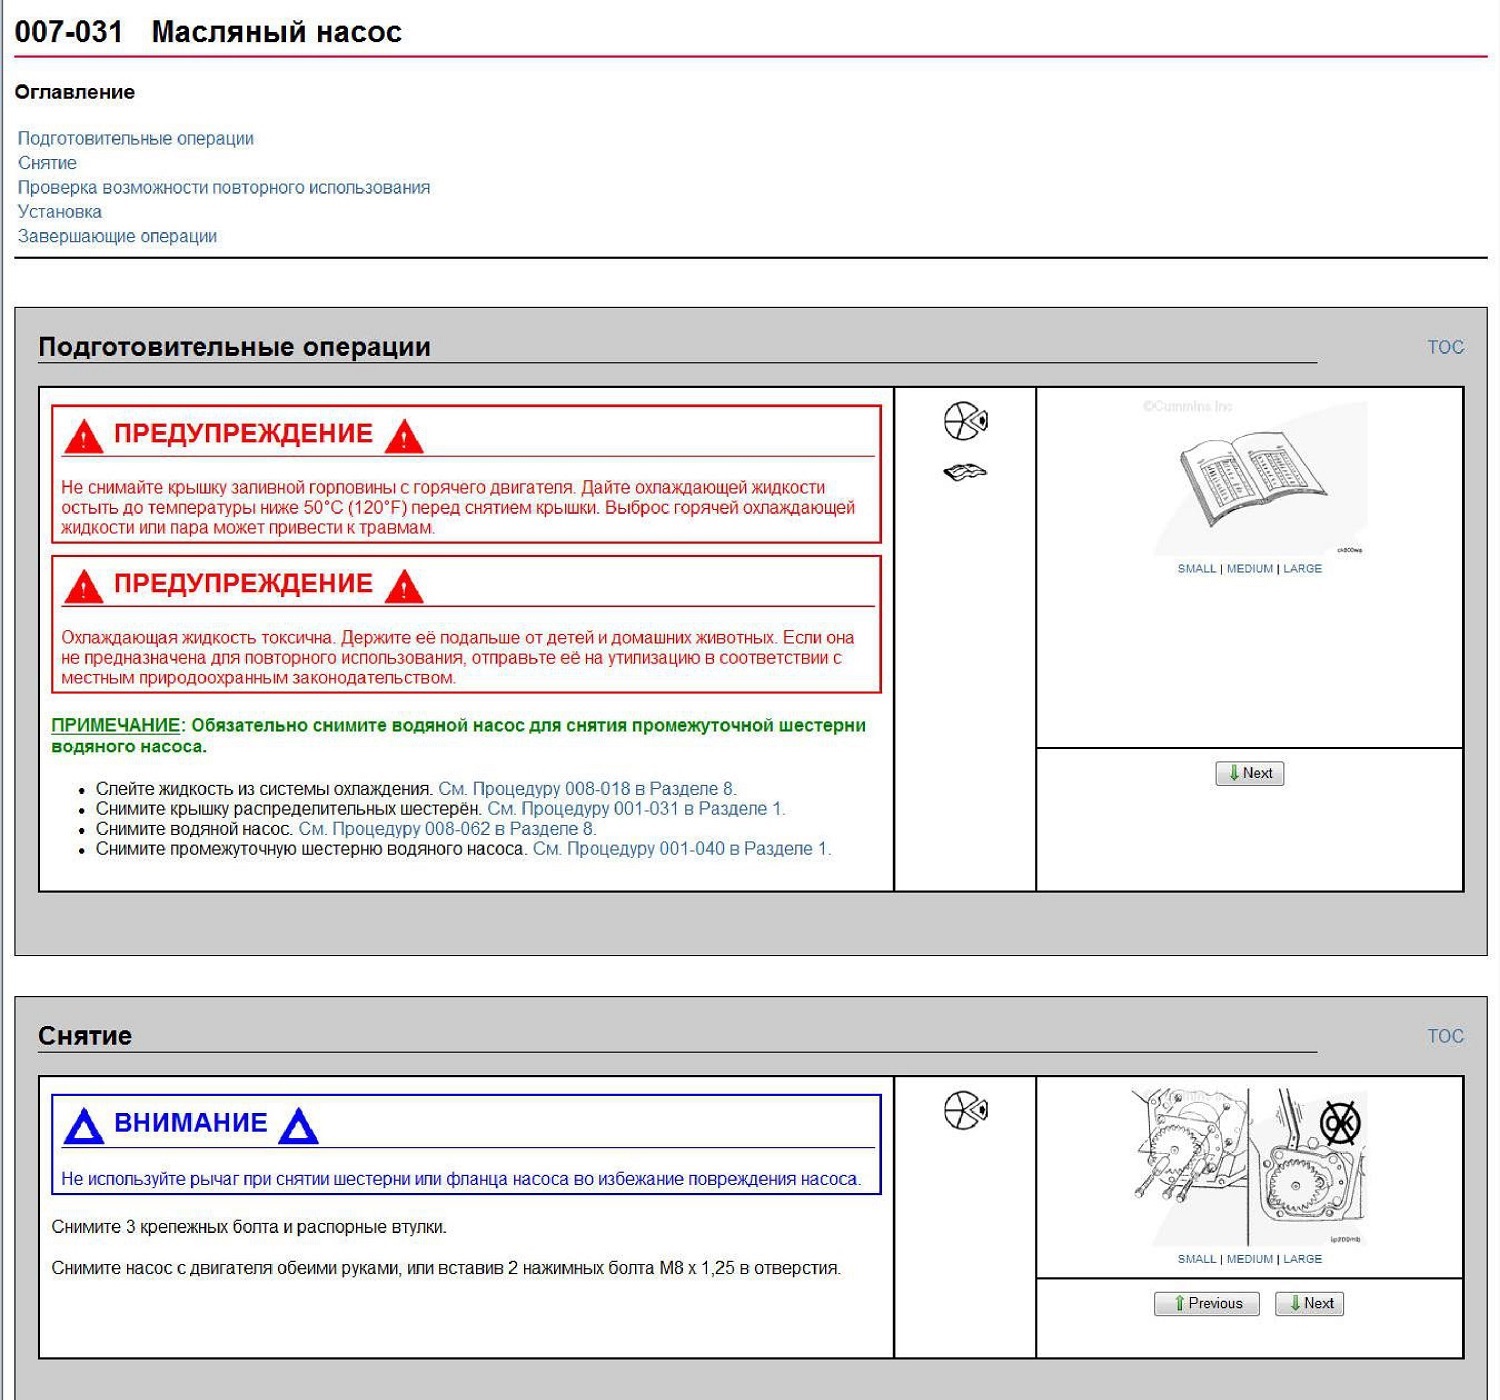The image size is (1500, 1400).
Task: Click the service tool wheel icon in Снятие section
Action: (x=965, y=1110)
